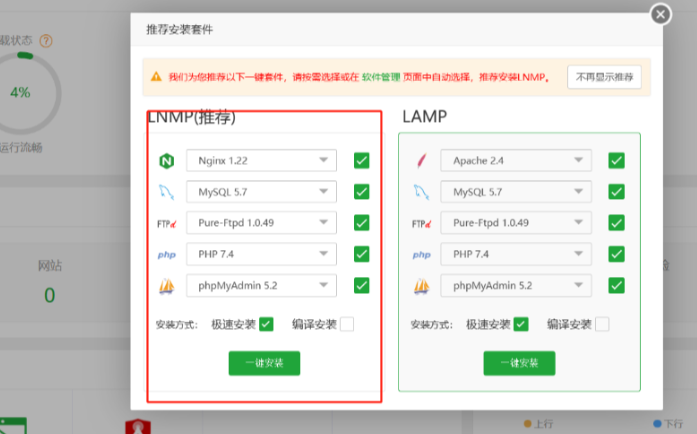Image resolution: width=697 pixels, height=434 pixels.
Task: Click the FTP icon in LNMP column
Action: 167,224
